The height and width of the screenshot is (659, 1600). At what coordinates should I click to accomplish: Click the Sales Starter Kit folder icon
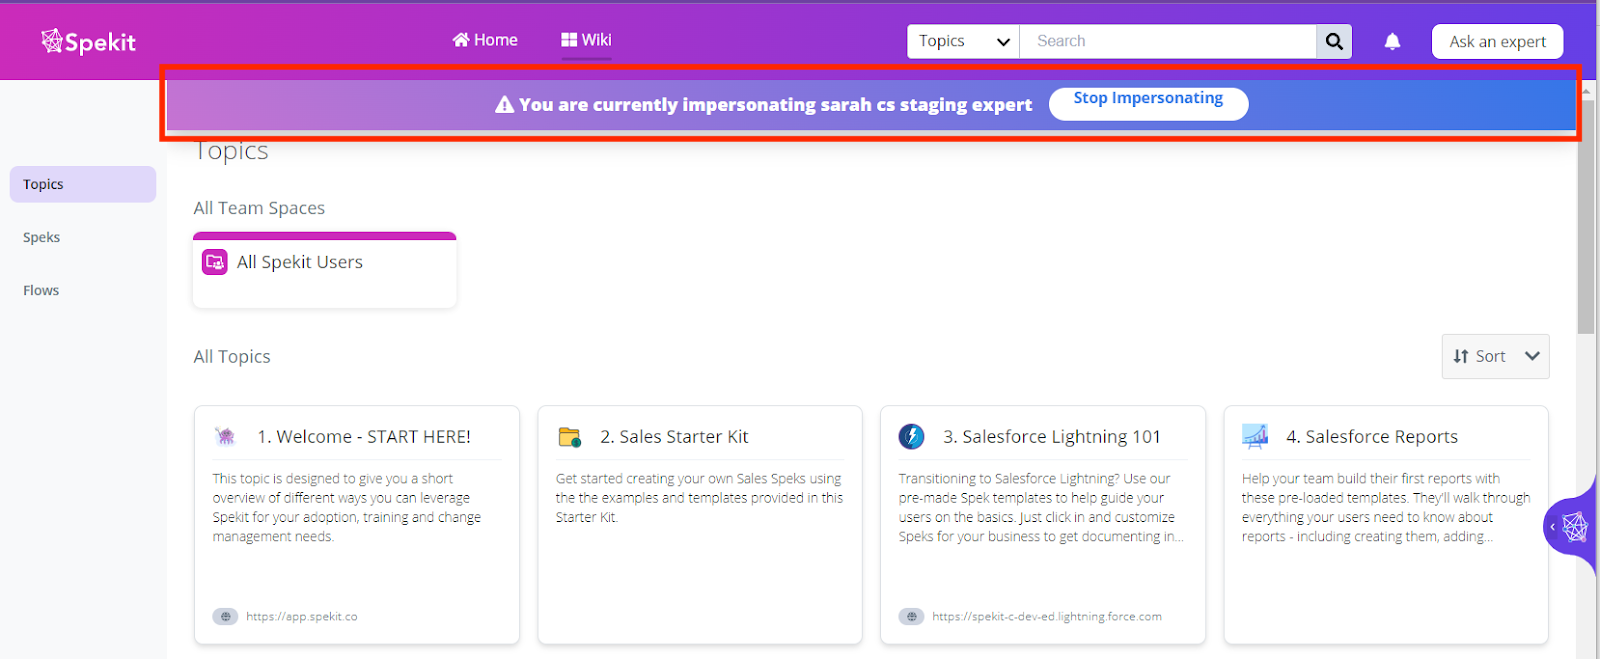(570, 436)
